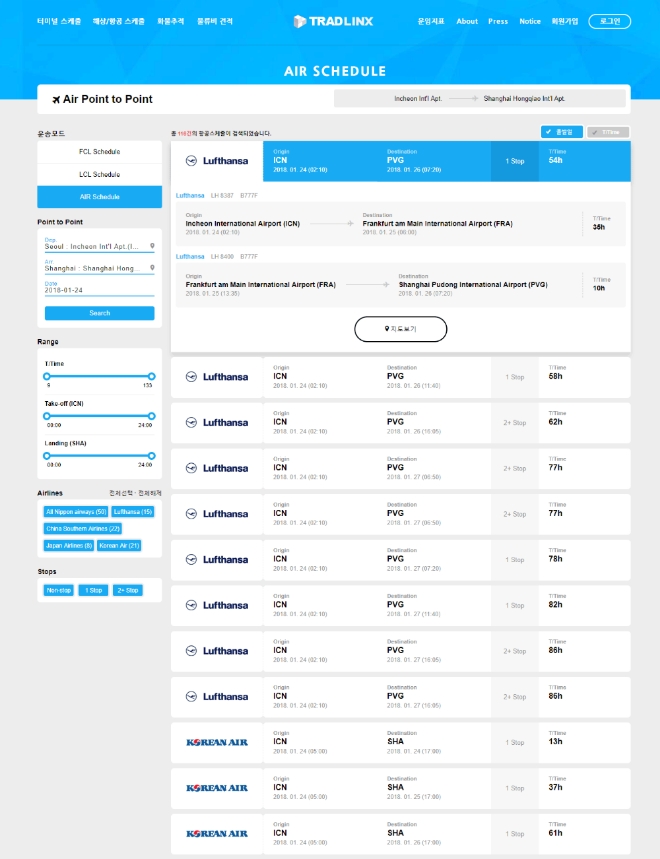Screen dimensions: 660x859
Task: Open the 물류비 견적 menu
Action: (x=215, y=21)
